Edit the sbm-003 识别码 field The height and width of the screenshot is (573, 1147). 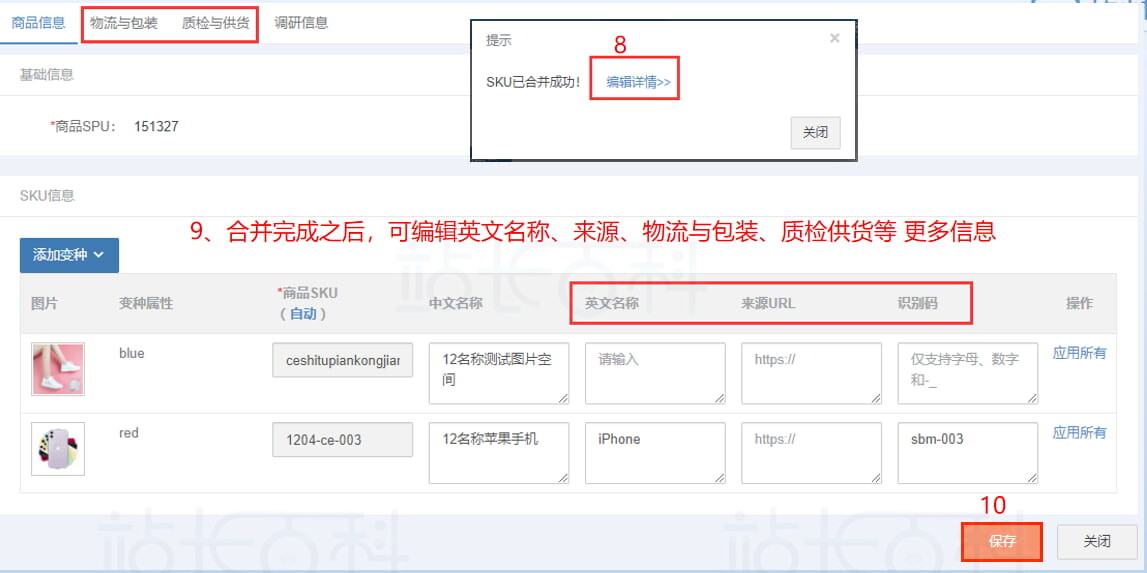[x=968, y=452]
